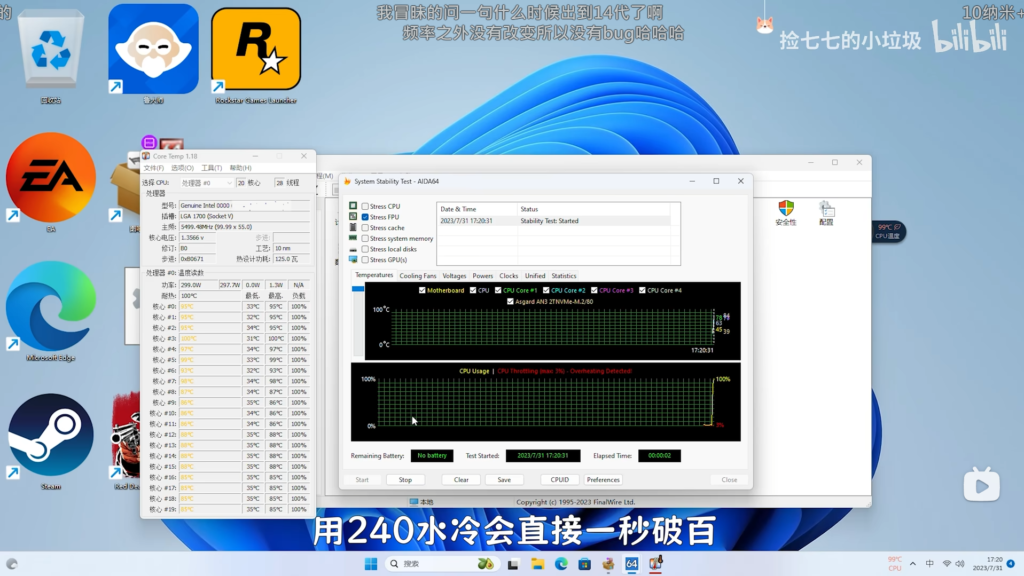Click the Clear button in AIDA64

(x=461, y=479)
